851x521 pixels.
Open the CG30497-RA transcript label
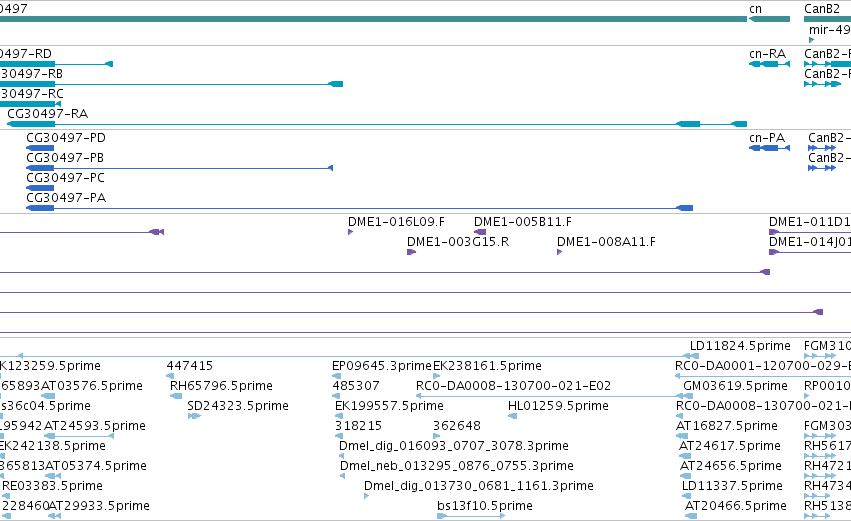point(47,113)
